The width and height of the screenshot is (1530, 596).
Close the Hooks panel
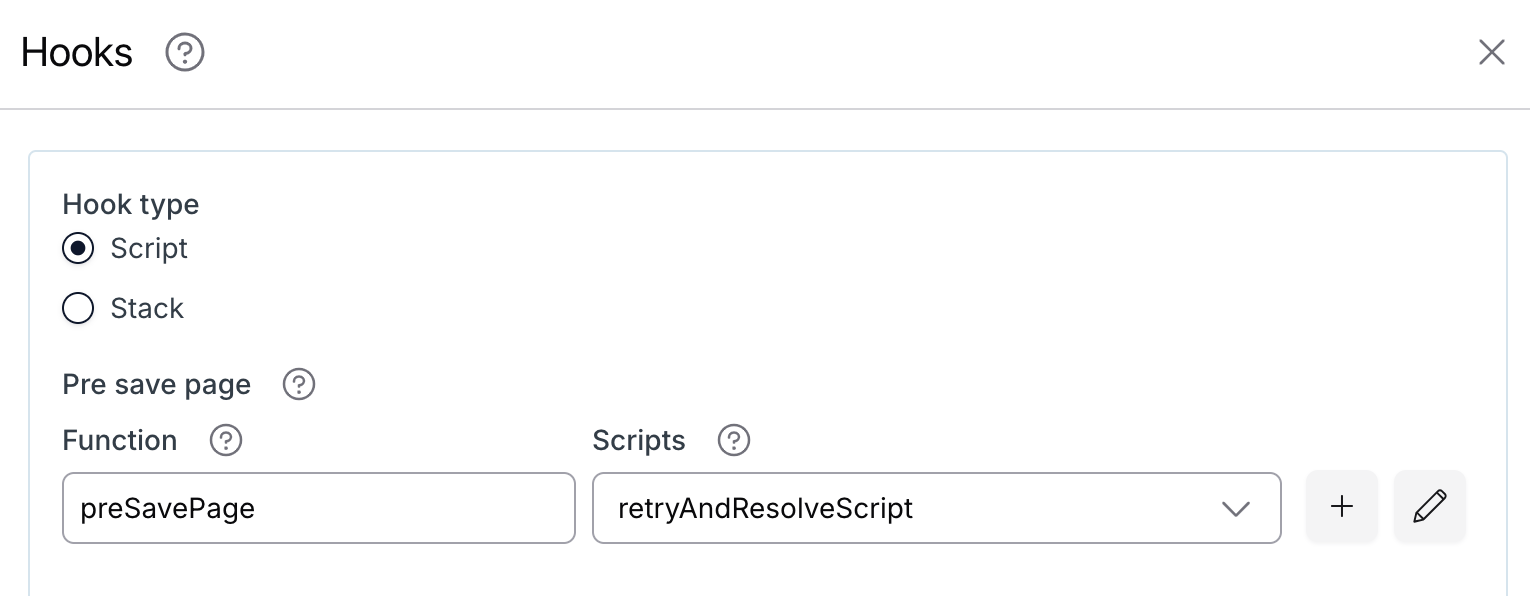click(x=1491, y=52)
